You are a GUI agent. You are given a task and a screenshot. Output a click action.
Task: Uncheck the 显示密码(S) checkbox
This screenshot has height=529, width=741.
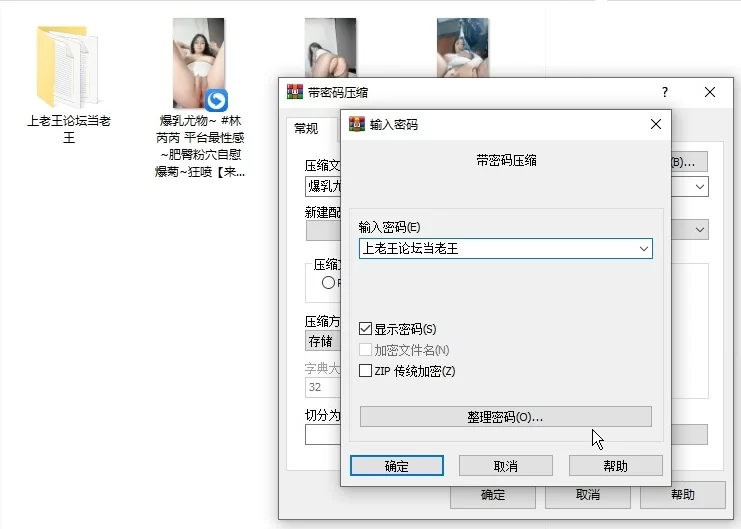365,329
